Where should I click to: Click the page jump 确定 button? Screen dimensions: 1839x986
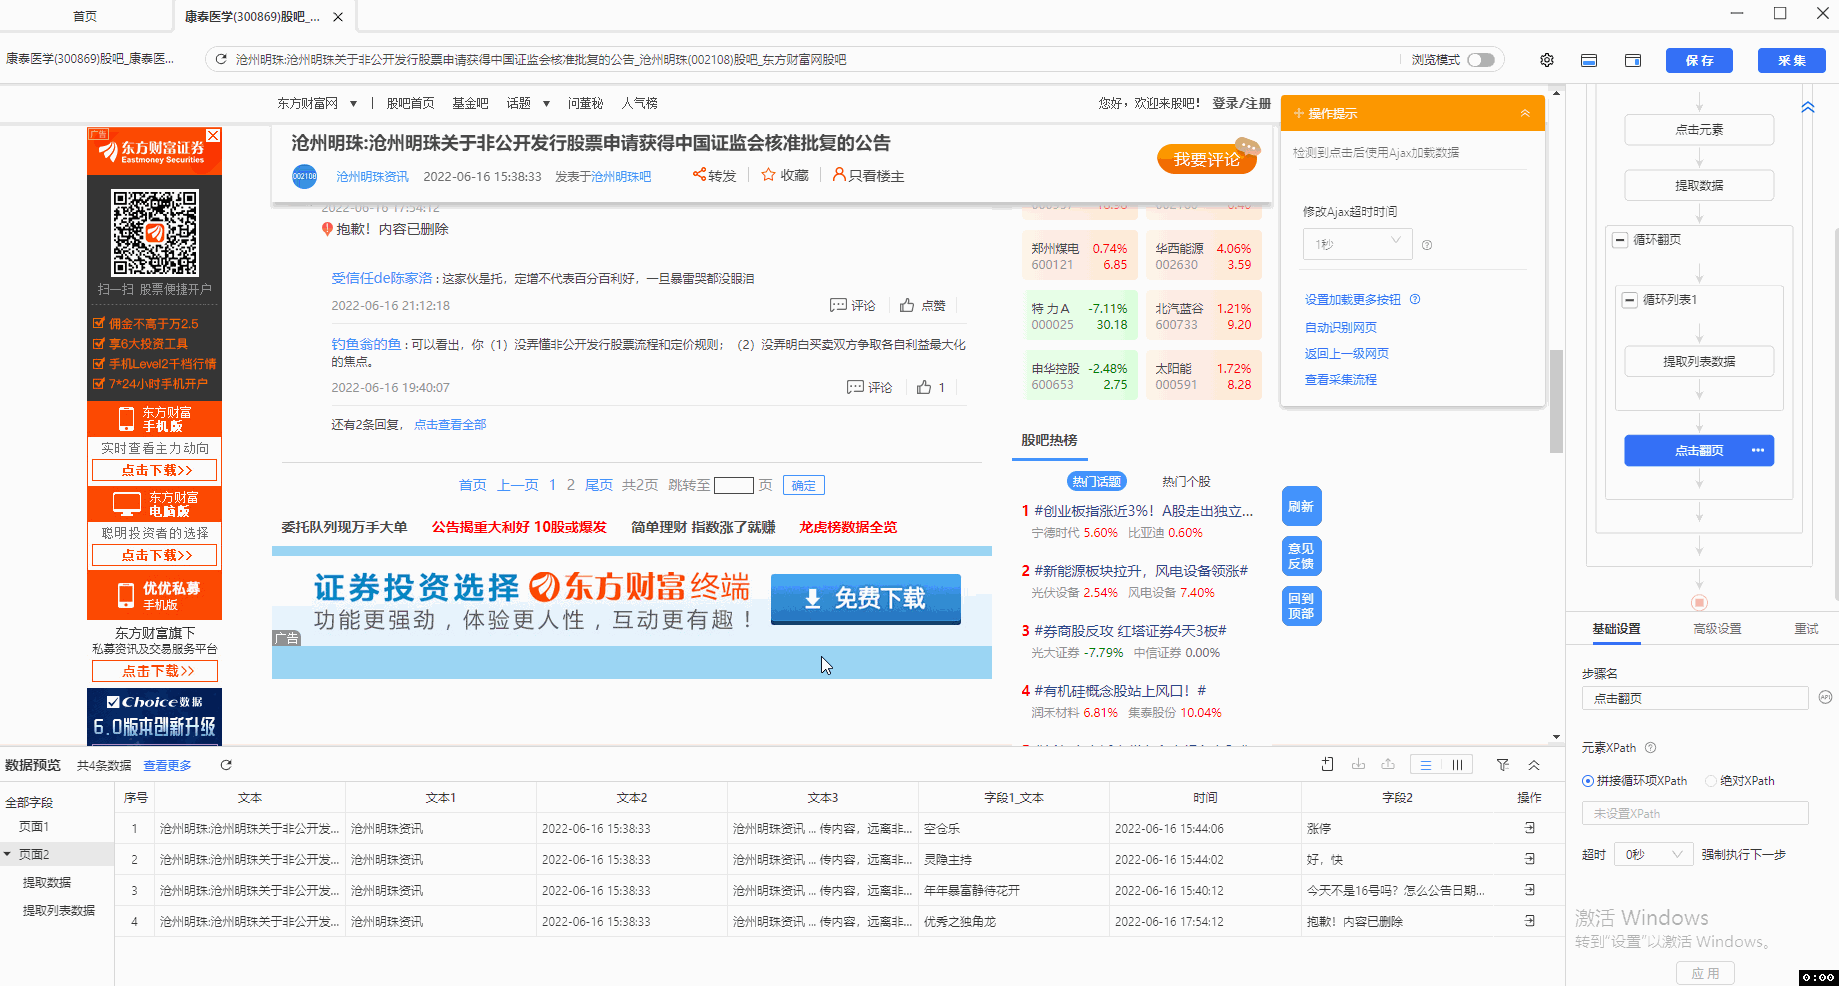[x=804, y=486]
